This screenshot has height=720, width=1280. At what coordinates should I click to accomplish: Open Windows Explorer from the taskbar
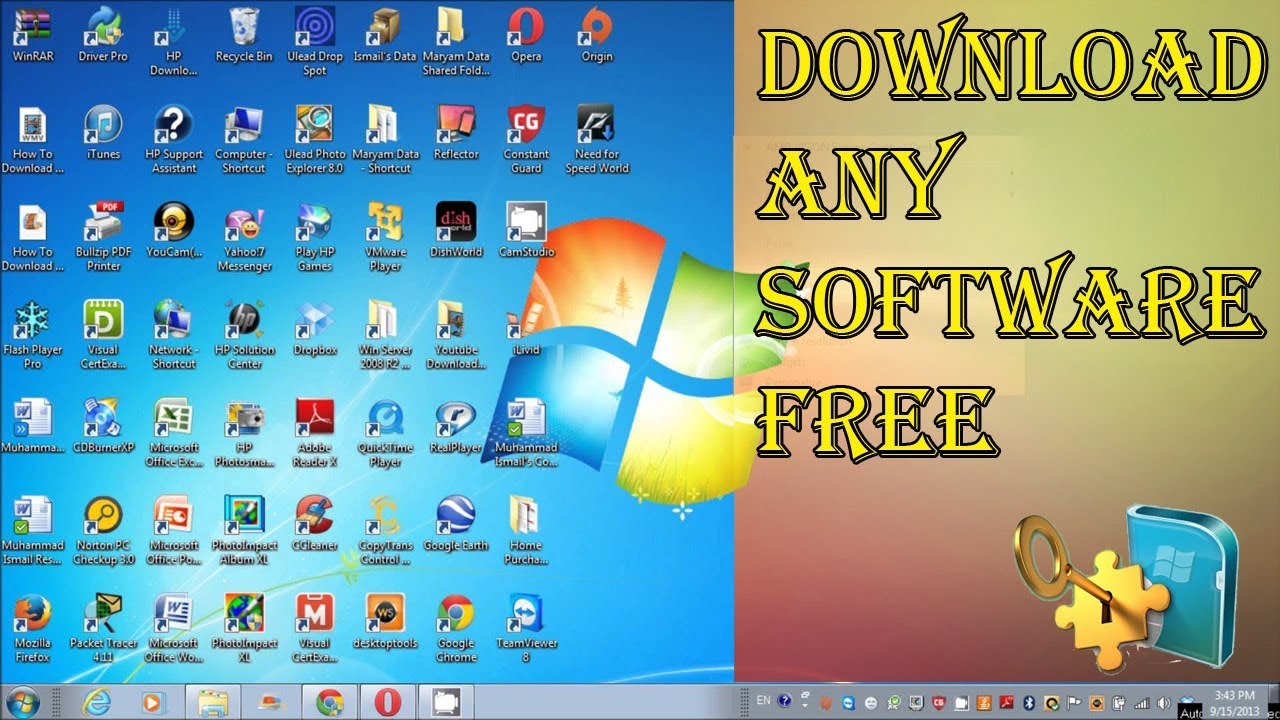coord(212,702)
